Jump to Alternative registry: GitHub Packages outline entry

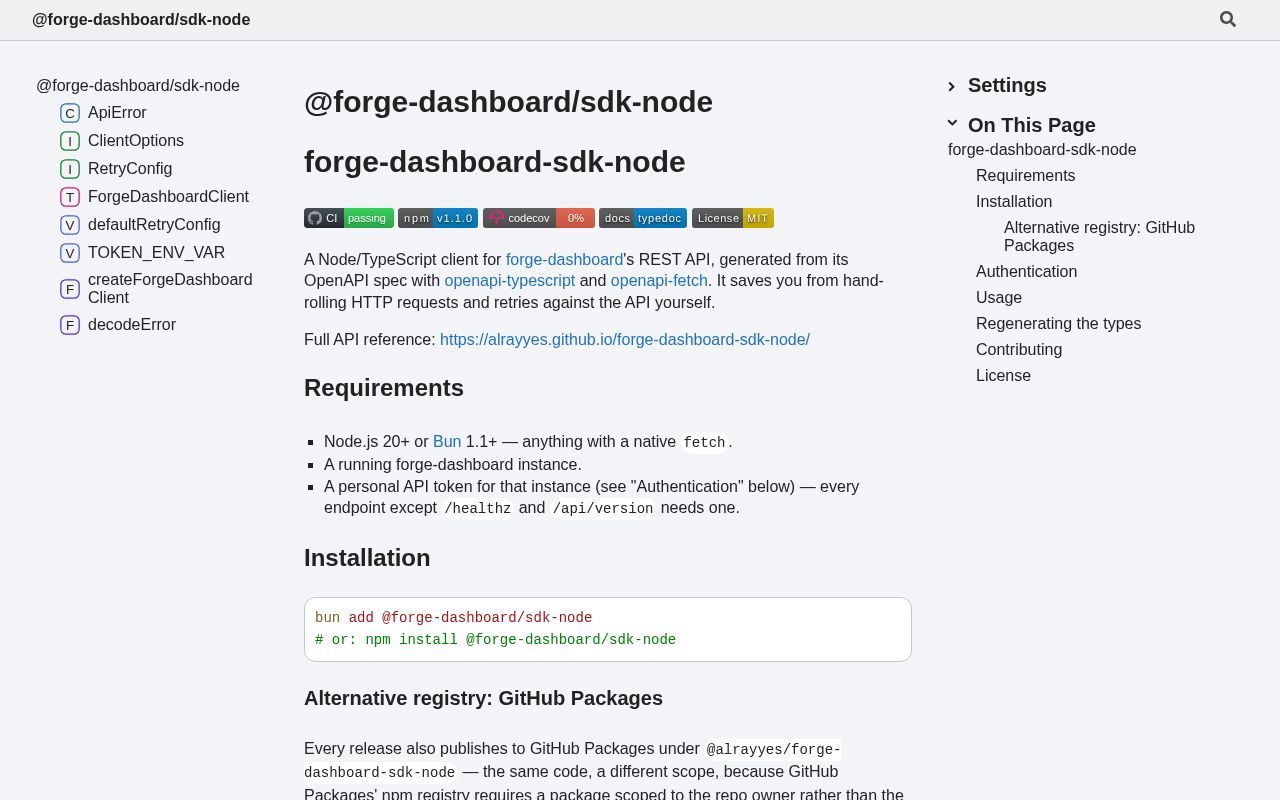[x=1099, y=237]
